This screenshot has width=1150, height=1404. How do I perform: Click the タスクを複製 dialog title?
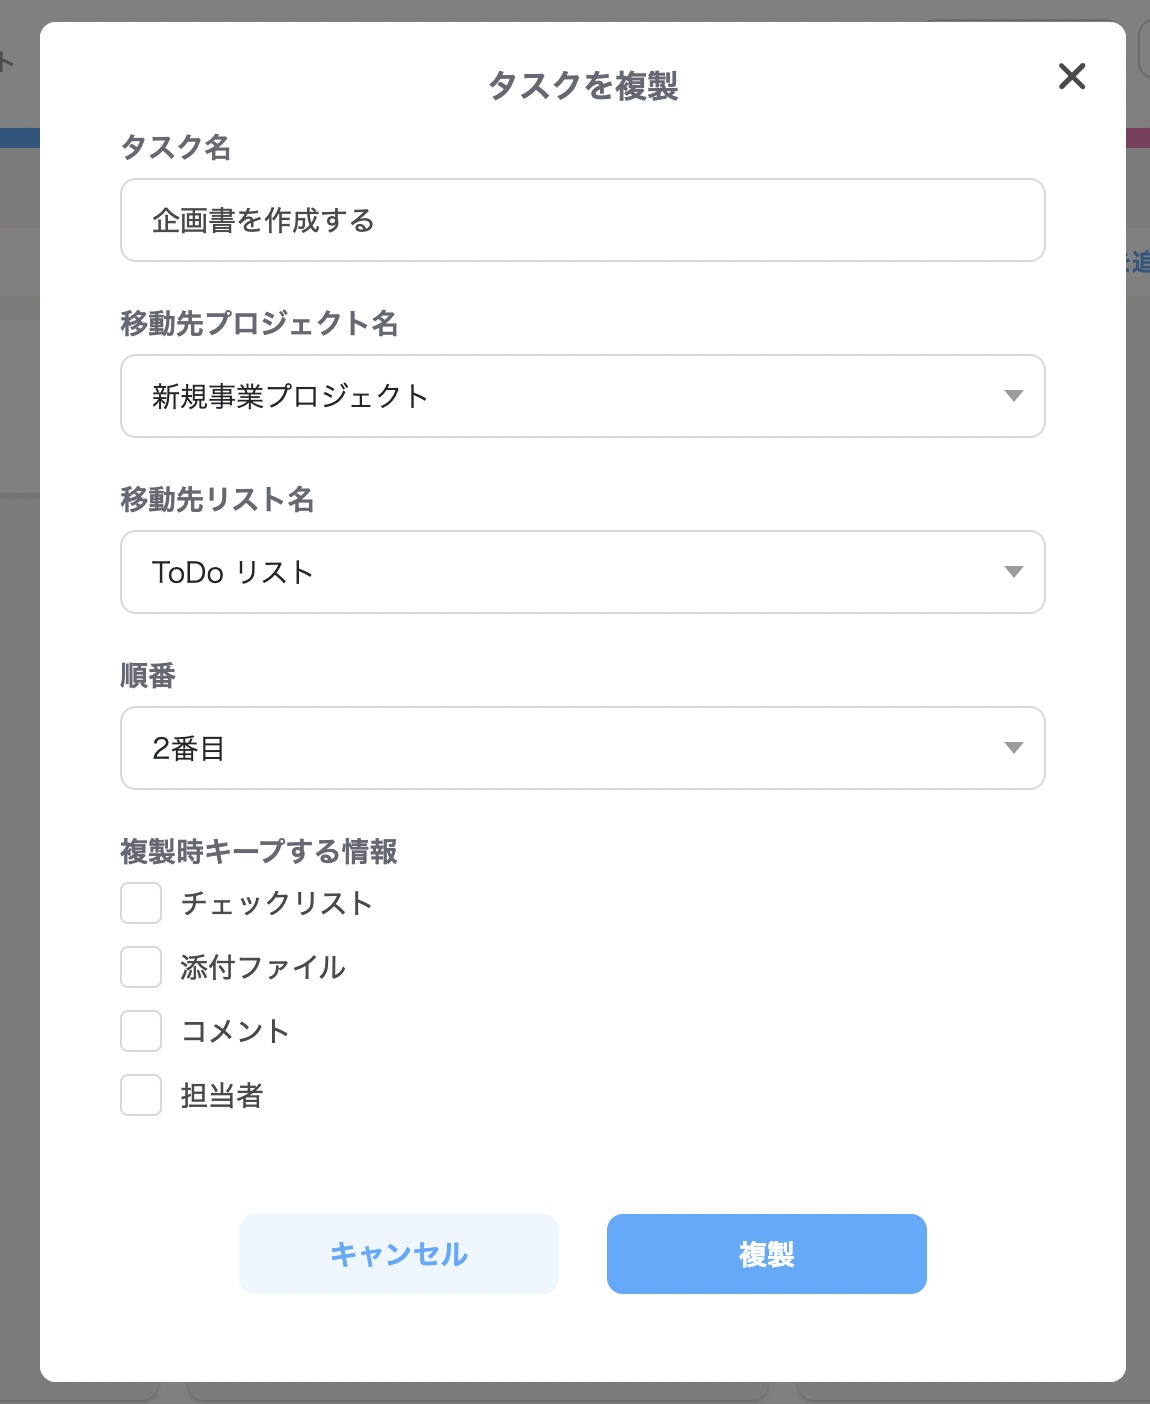pyautogui.click(x=583, y=83)
